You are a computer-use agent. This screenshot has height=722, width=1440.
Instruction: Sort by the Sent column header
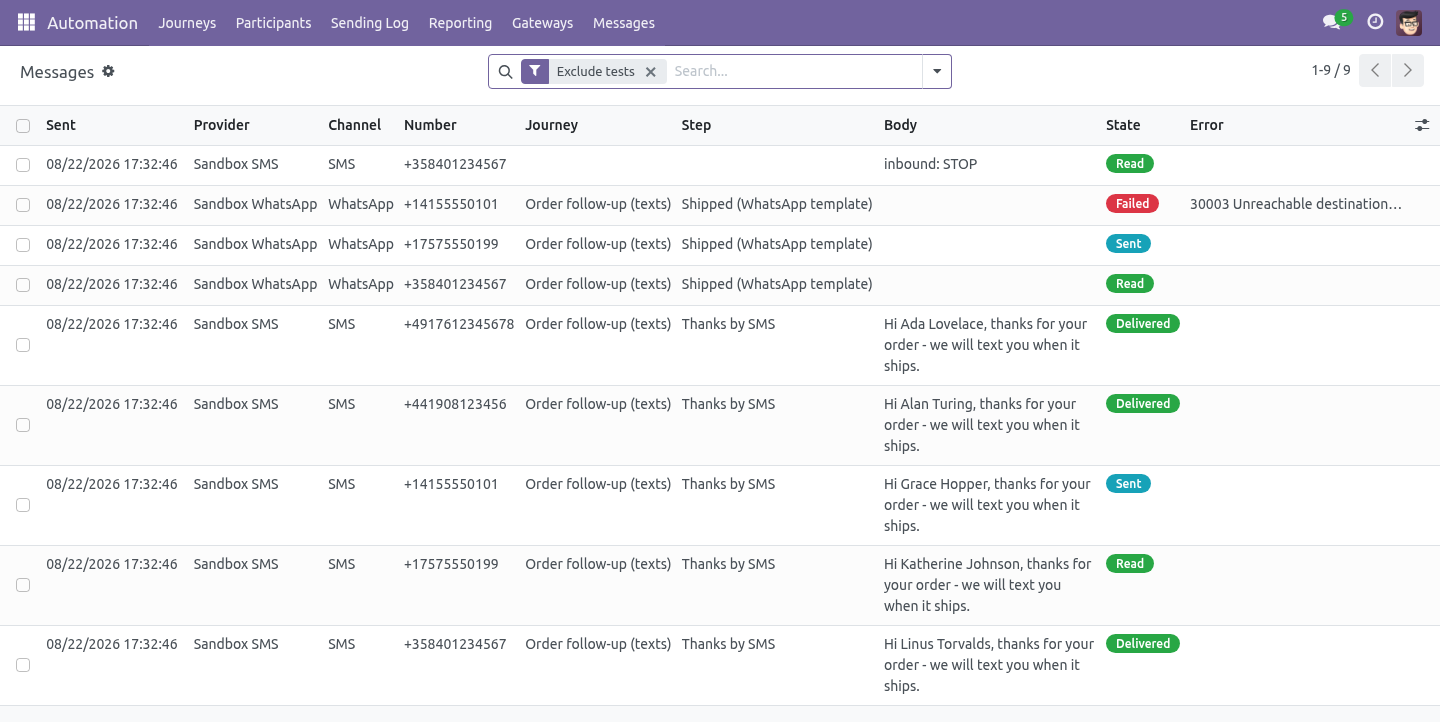click(x=61, y=125)
